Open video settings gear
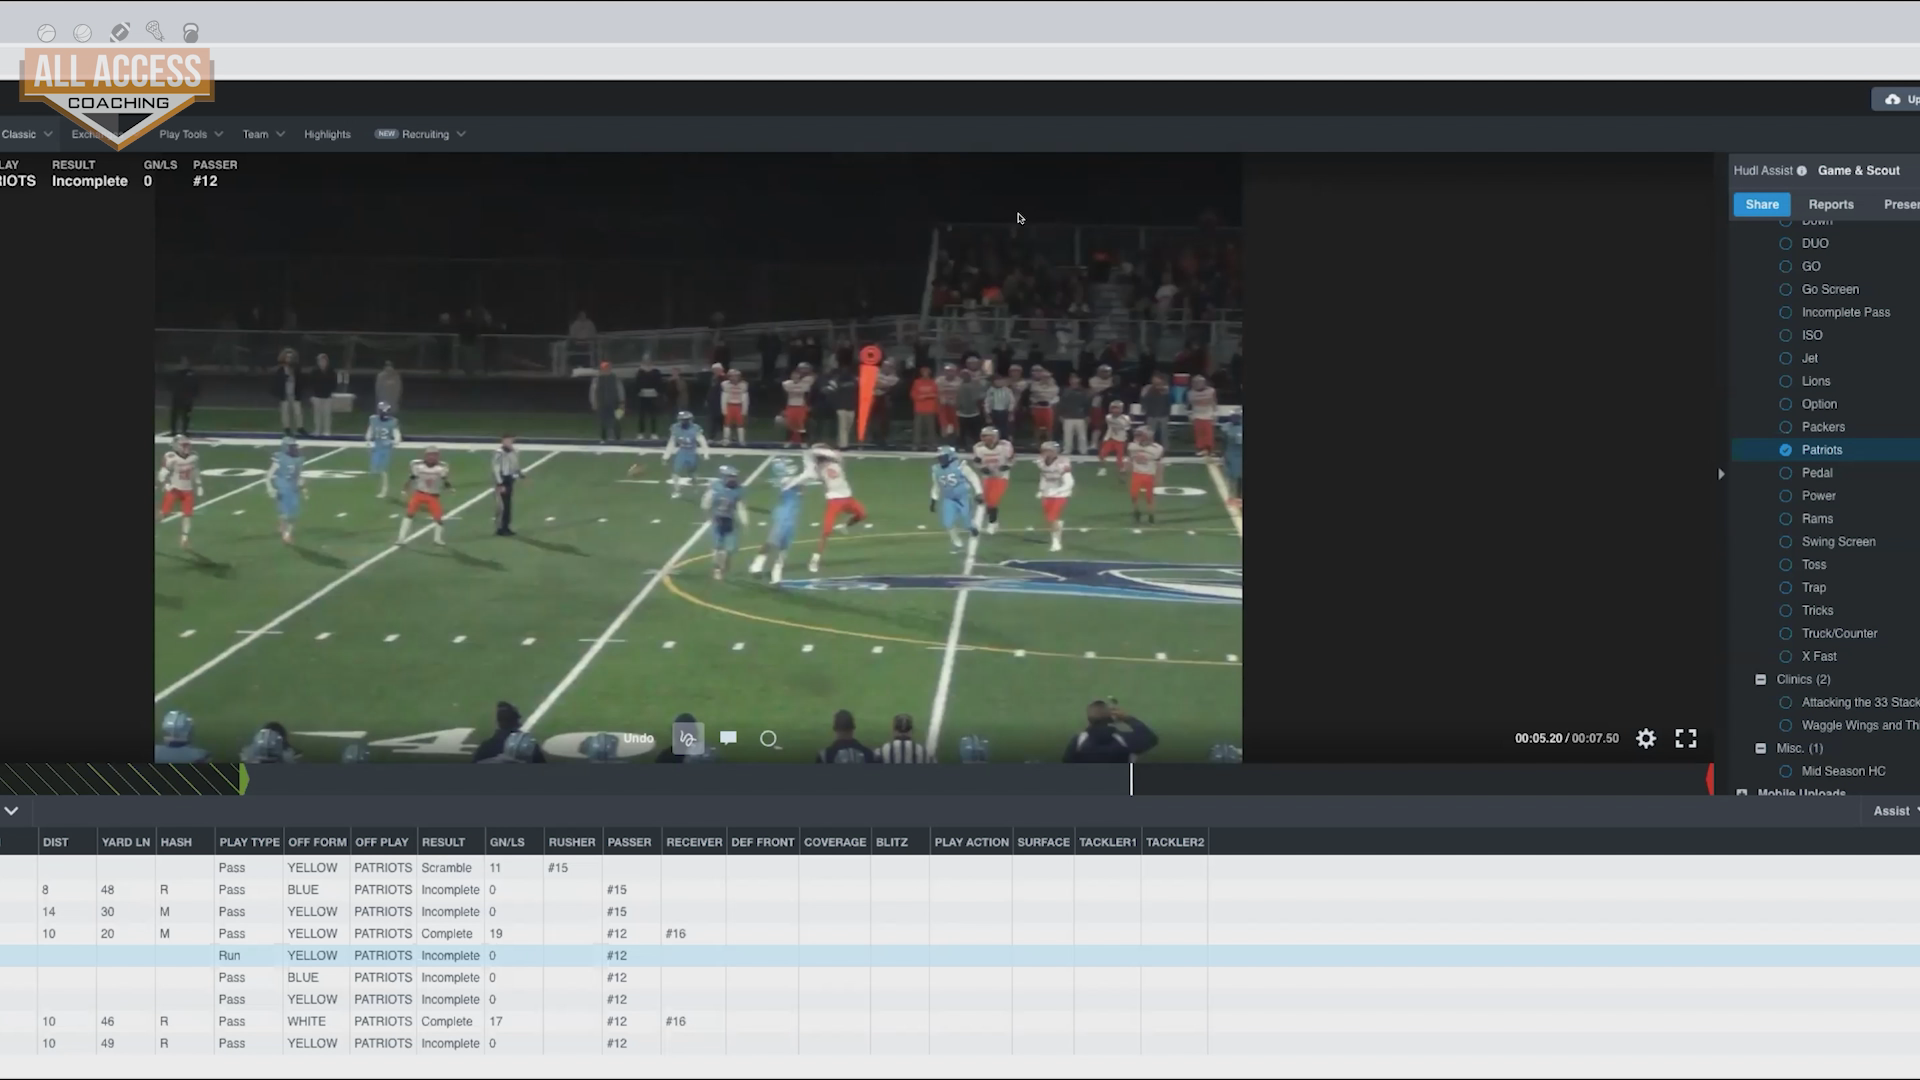1920x1080 pixels. pos(1646,738)
